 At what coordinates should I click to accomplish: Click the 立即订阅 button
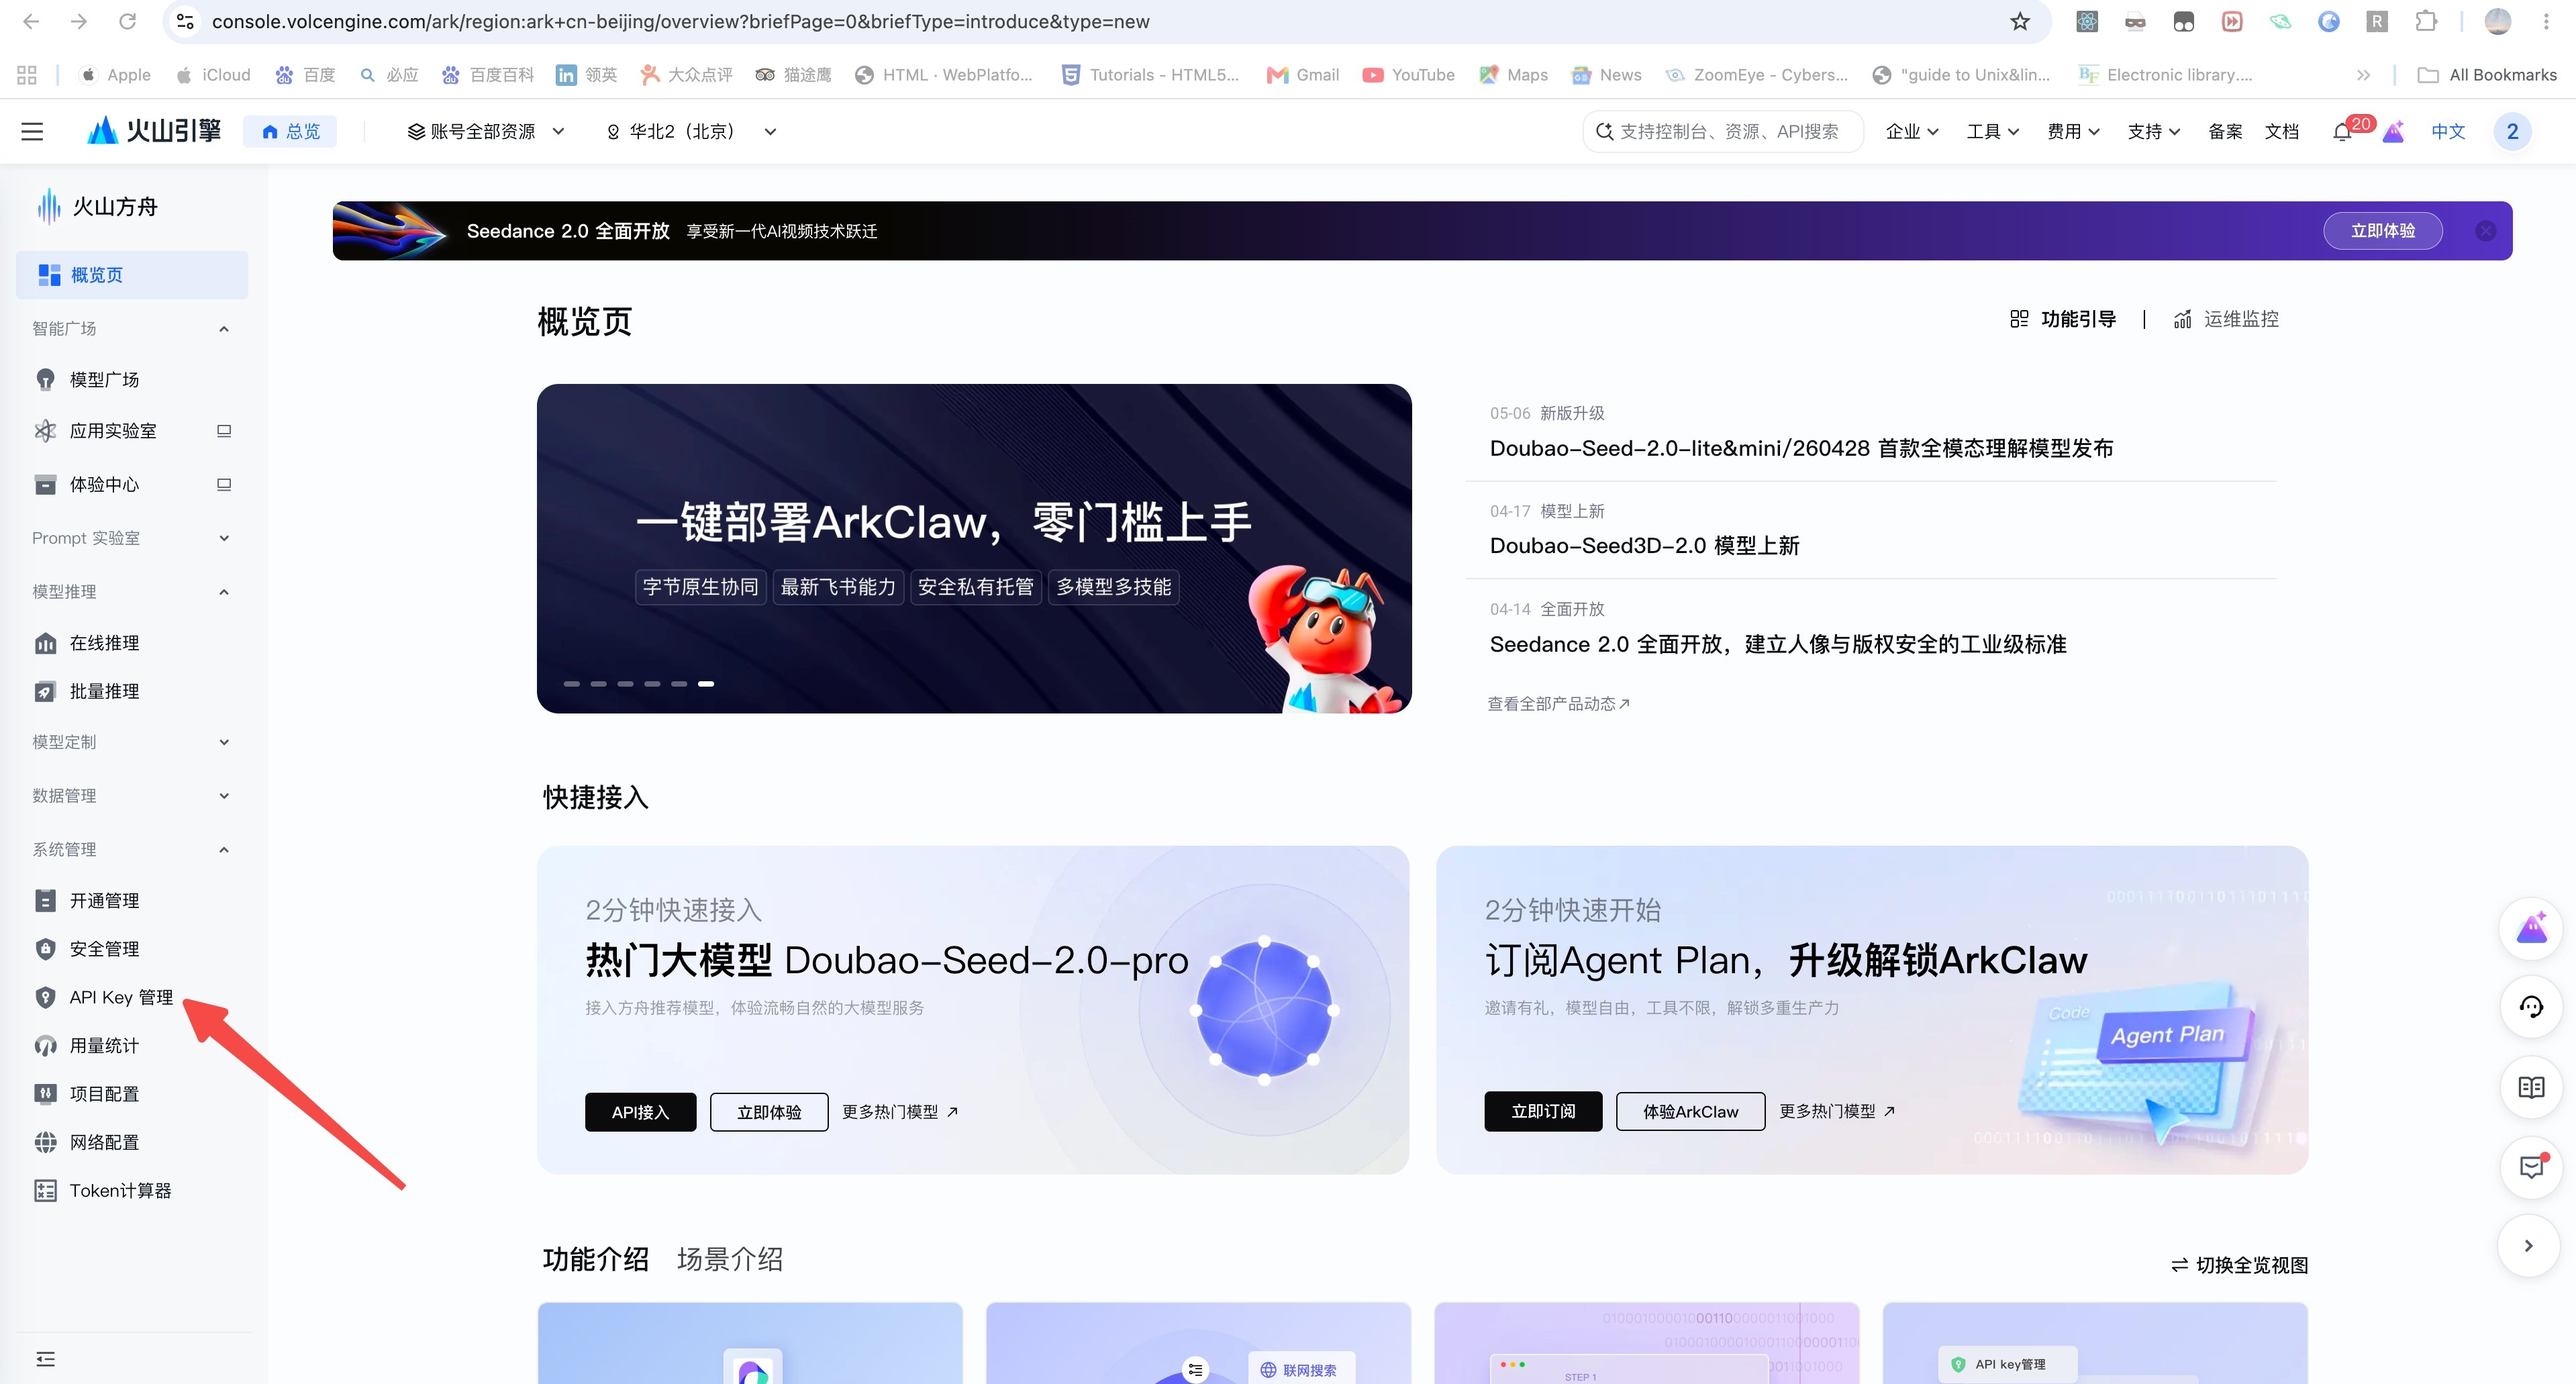pyautogui.click(x=1543, y=1111)
